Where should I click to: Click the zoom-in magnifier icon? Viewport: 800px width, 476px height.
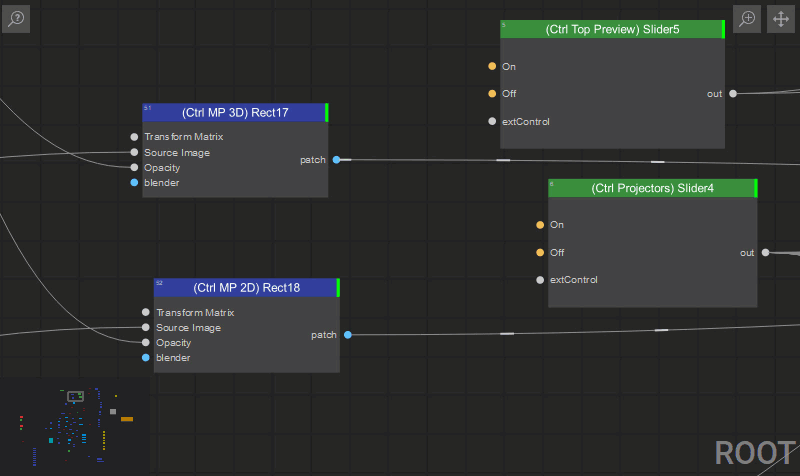click(x=747, y=19)
